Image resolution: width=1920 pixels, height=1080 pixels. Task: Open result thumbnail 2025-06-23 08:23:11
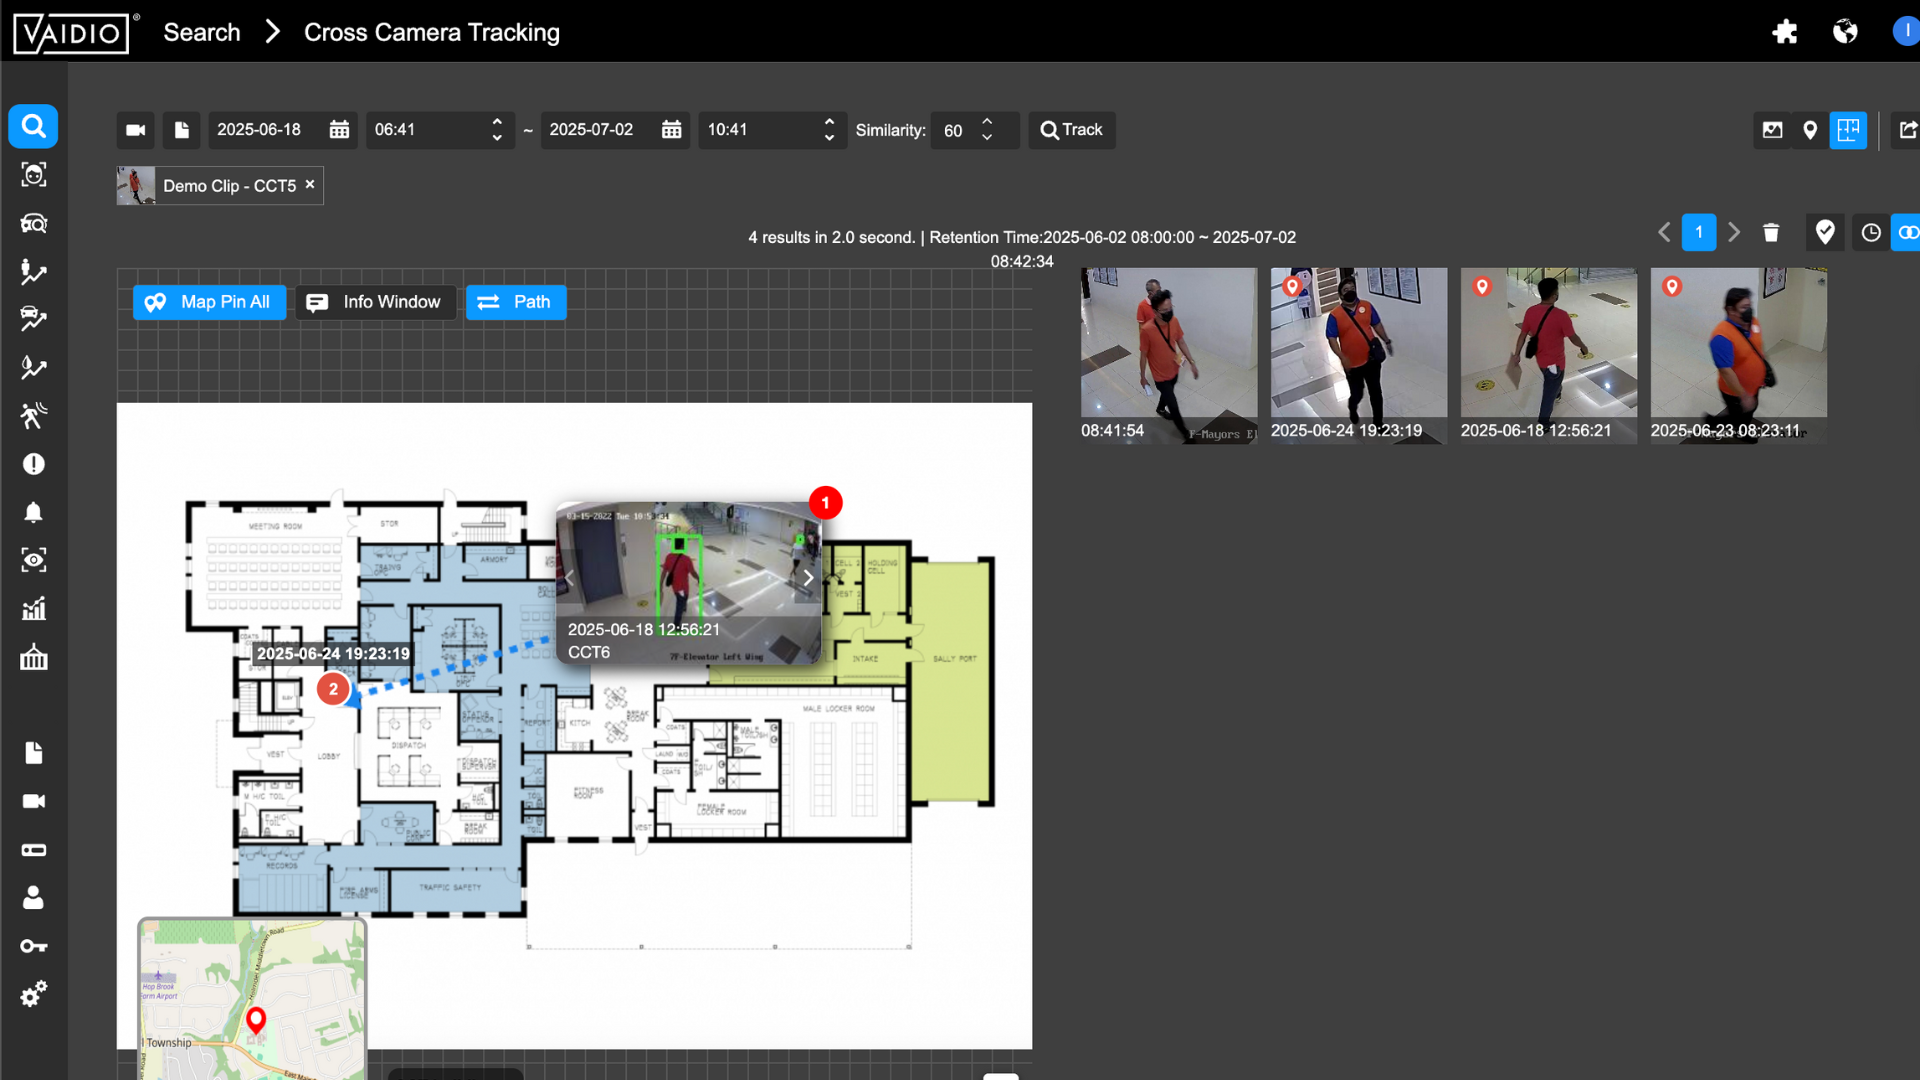point(1739,355)
